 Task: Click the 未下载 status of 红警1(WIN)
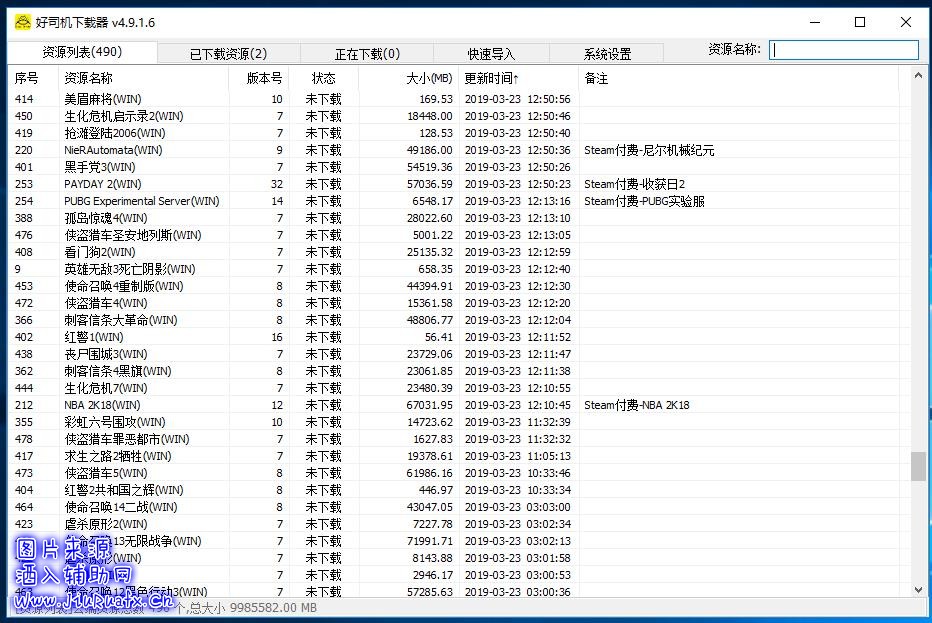tap(323, 337)
